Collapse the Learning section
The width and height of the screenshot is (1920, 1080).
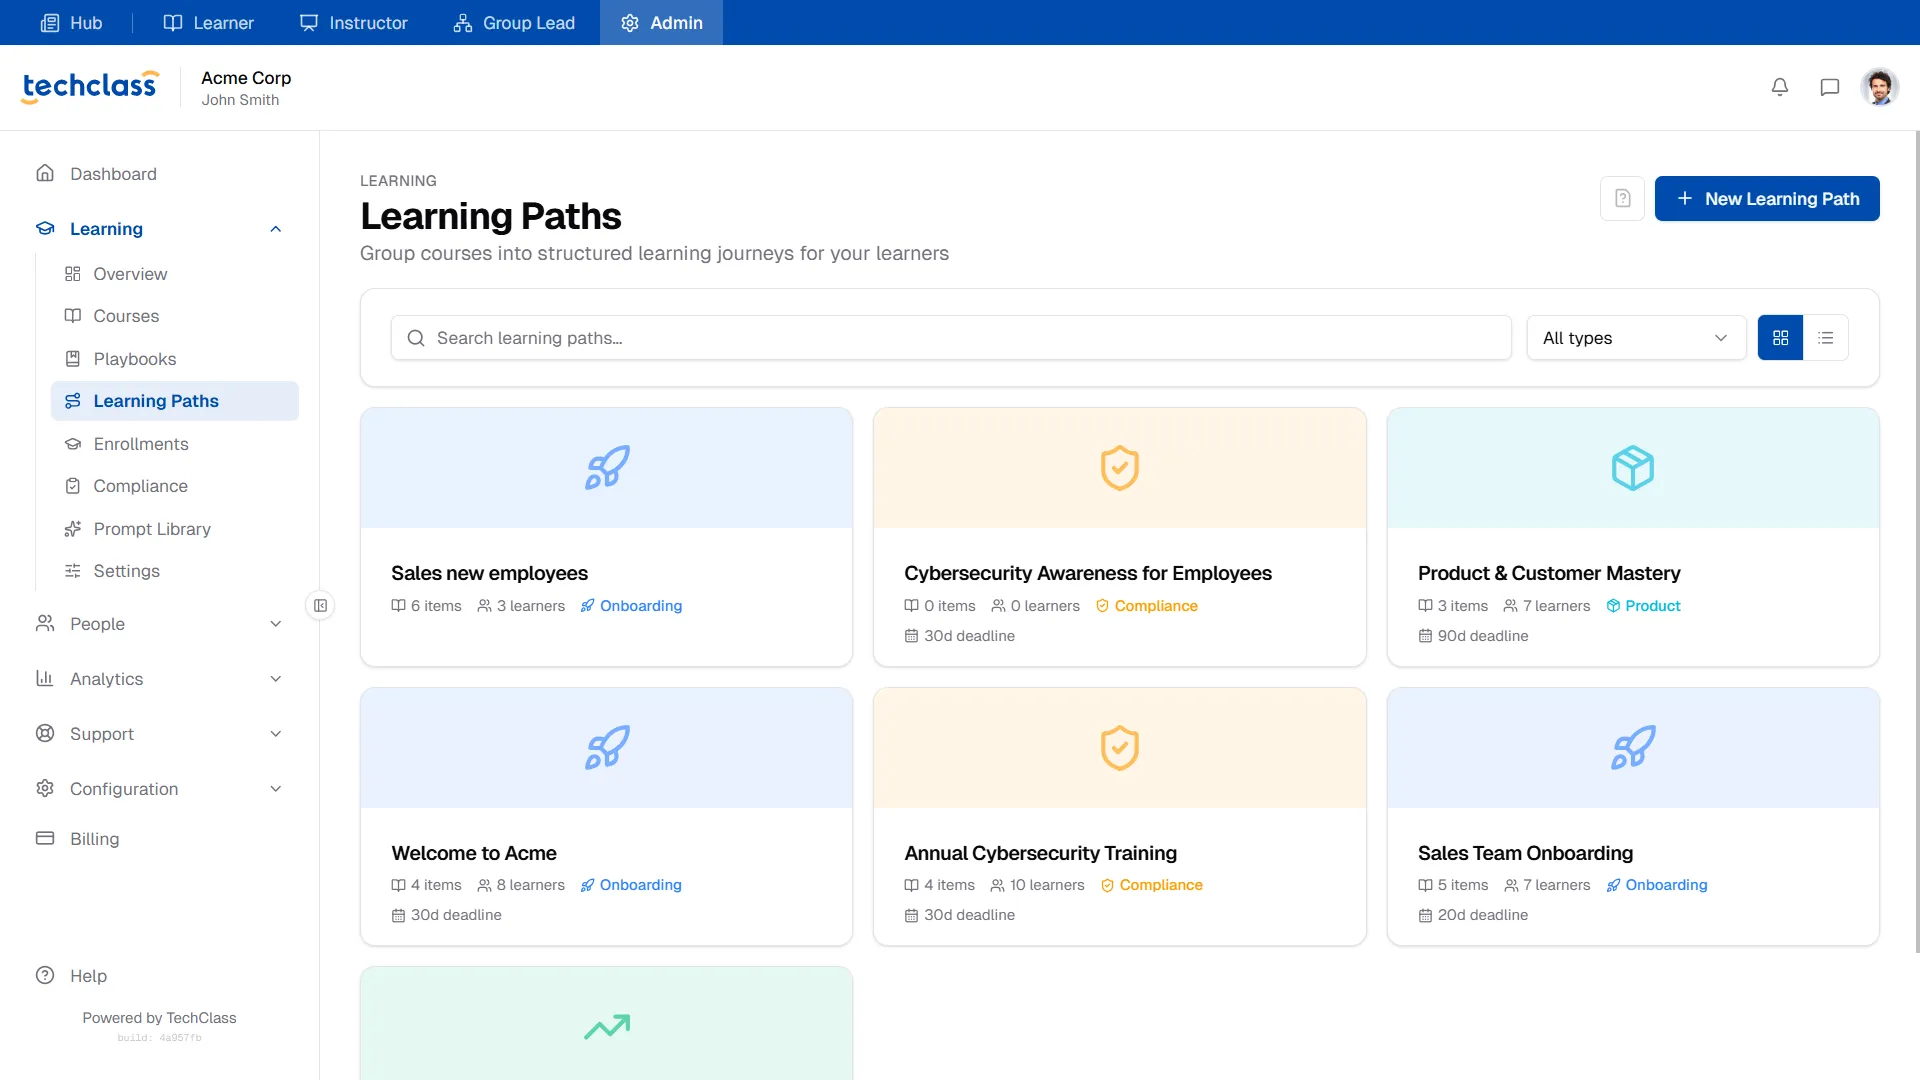160,229
